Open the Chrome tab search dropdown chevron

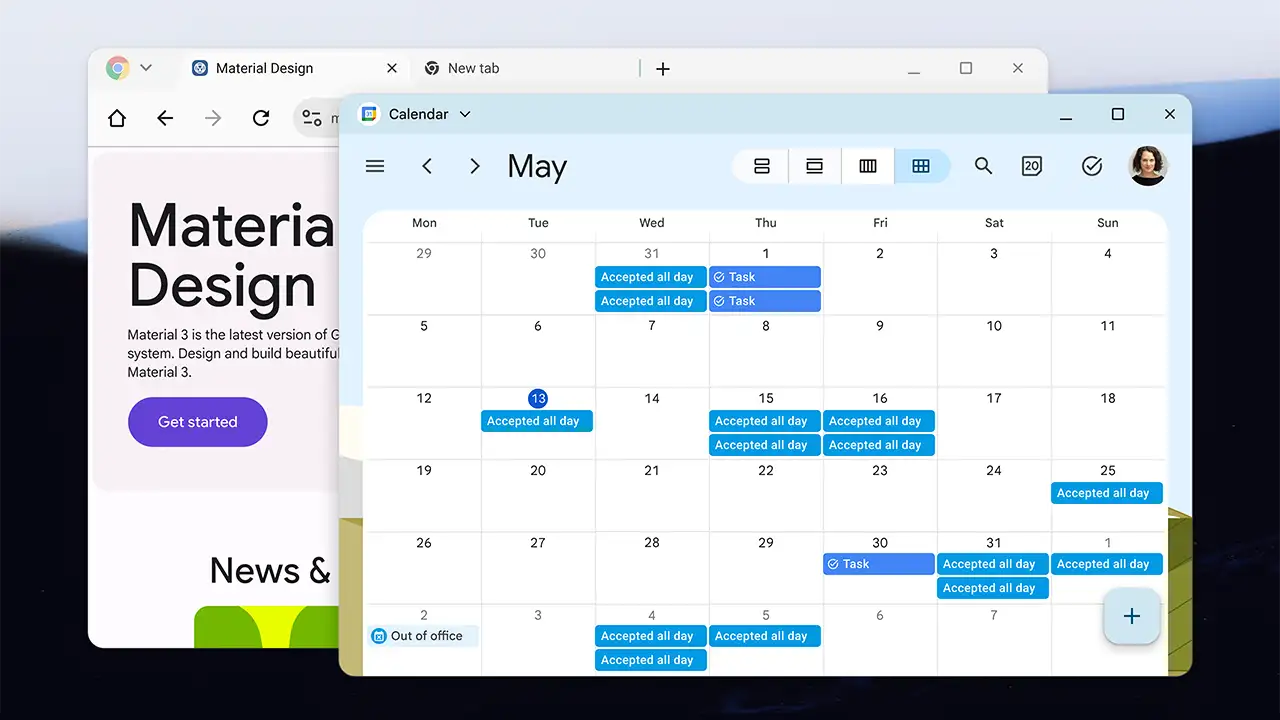pos(146,68)
